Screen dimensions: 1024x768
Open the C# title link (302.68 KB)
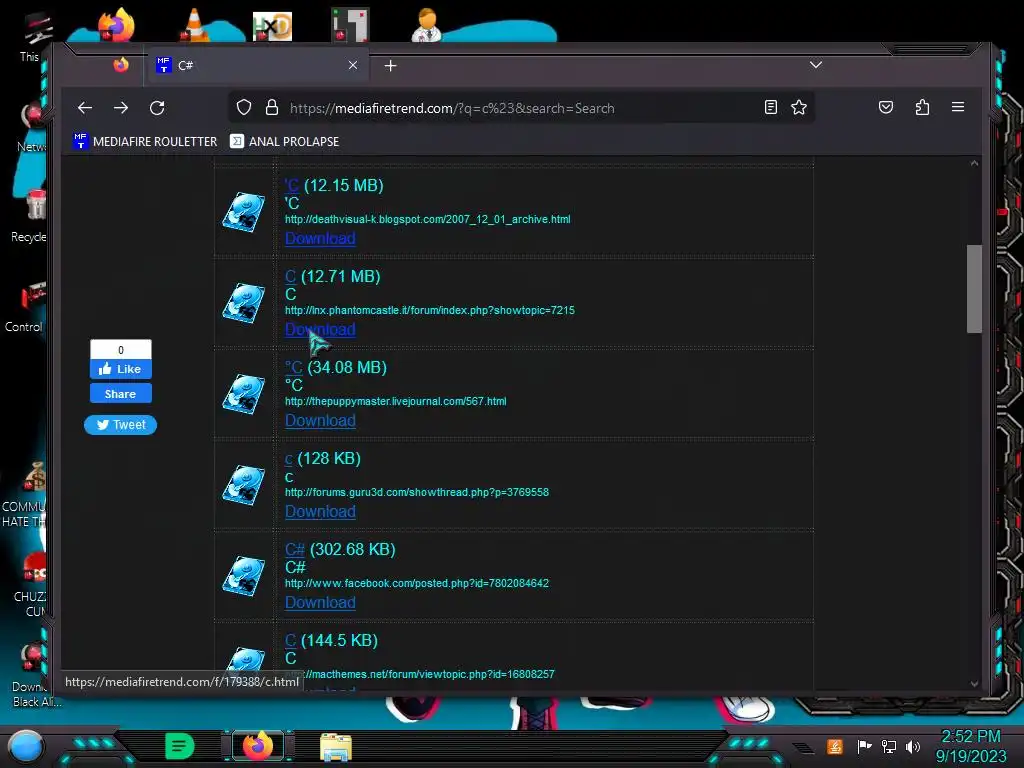point(295,549)
